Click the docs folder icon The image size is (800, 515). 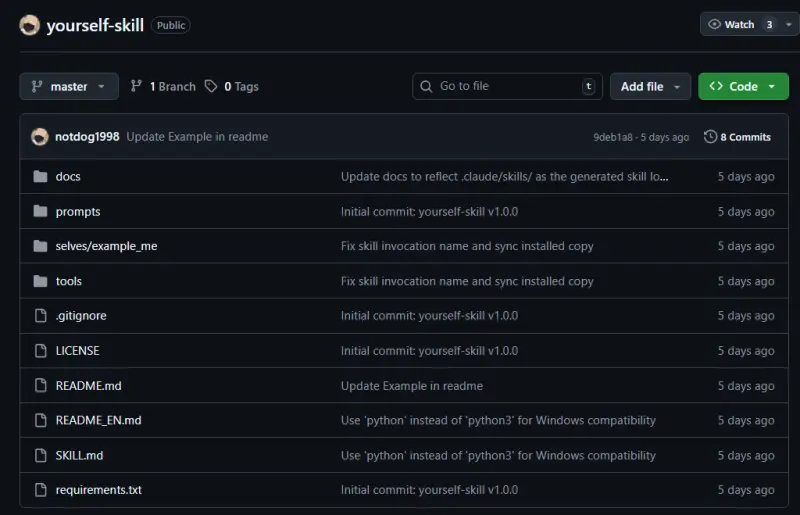click(40, 176)
